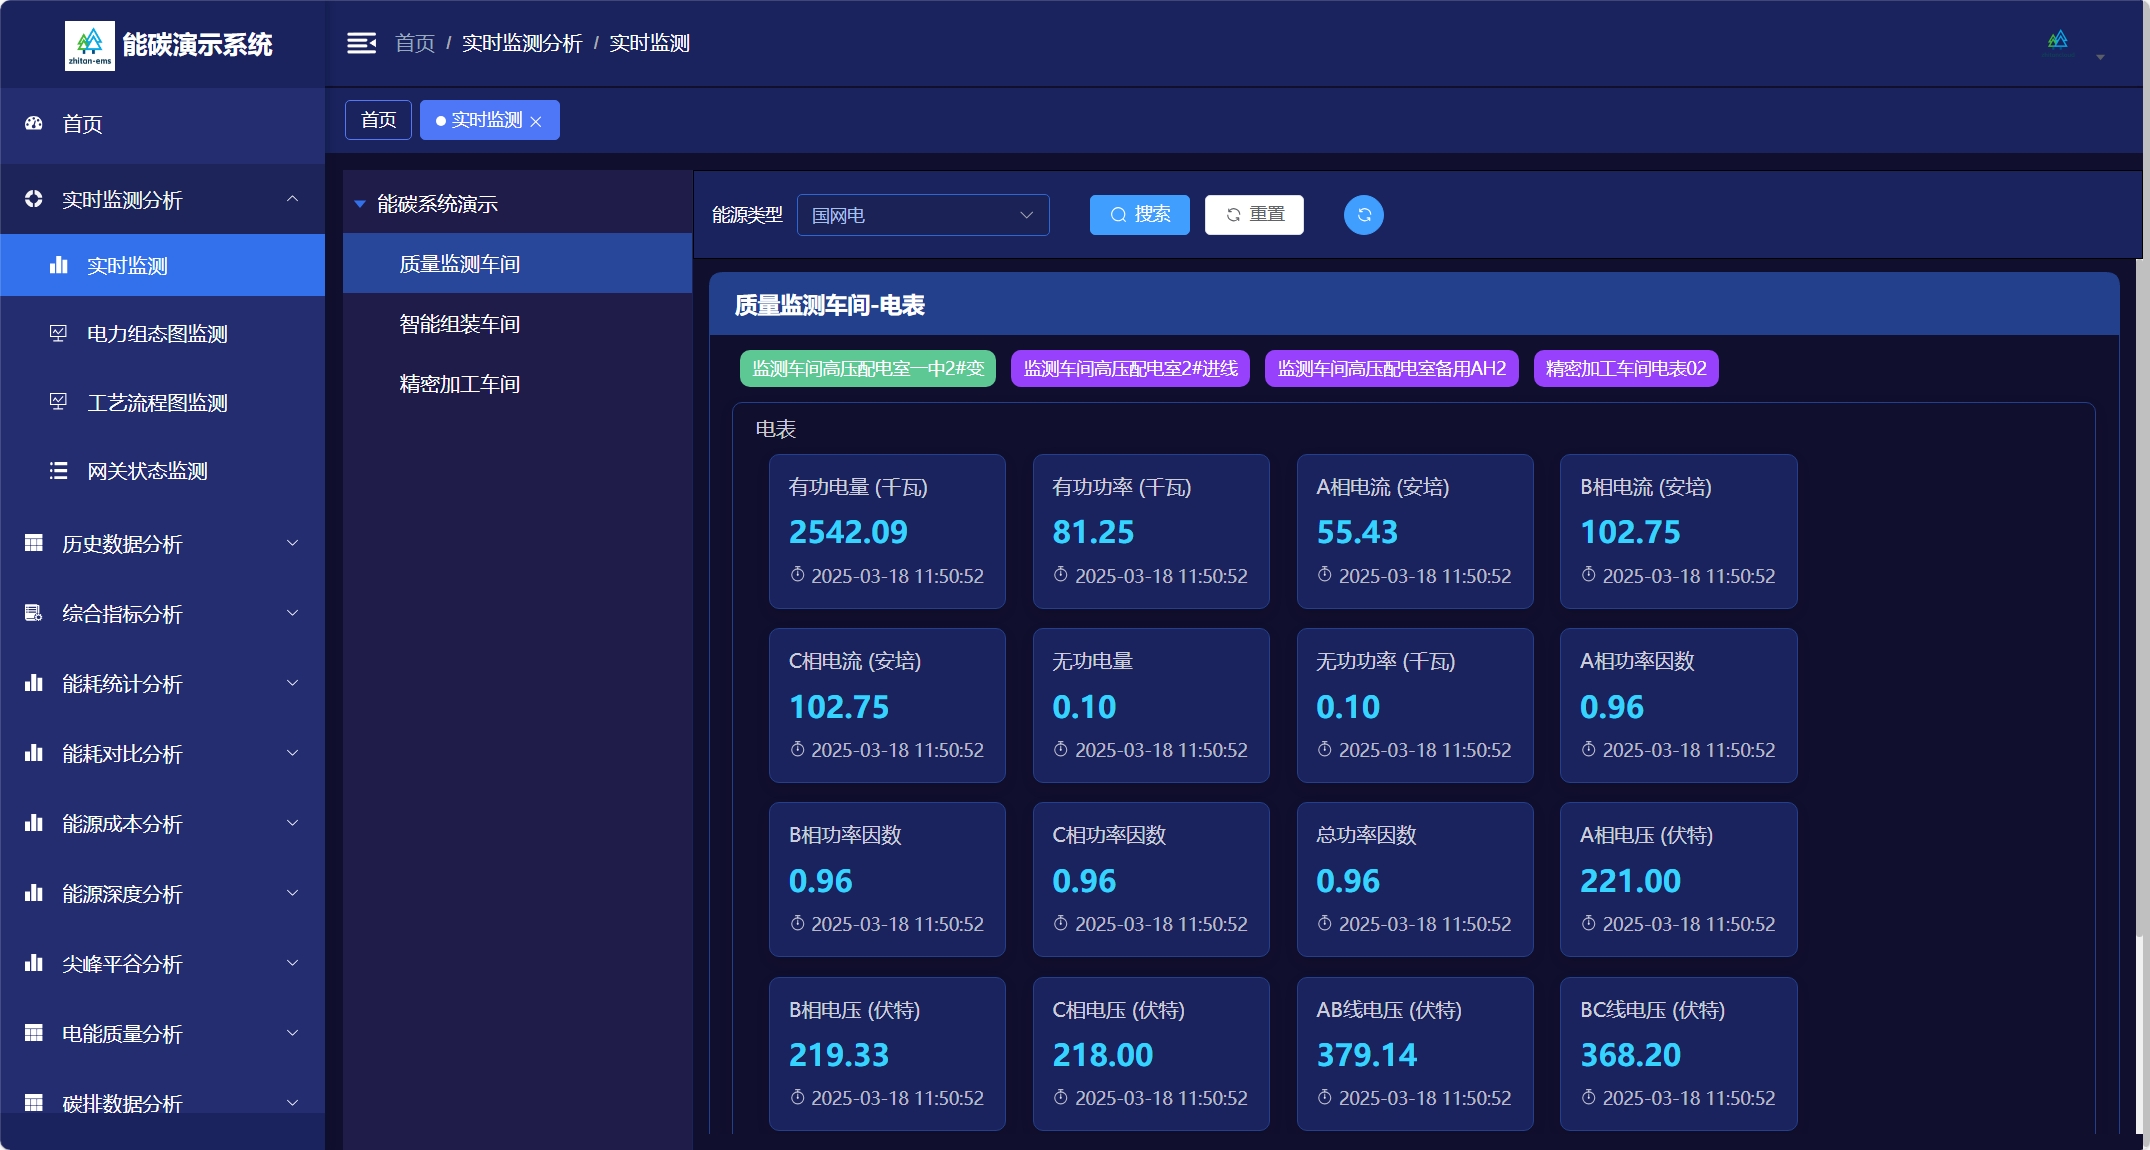Click the 能碳演示系统 logo image
The width and height of the screenshot is (2150, 1150).
pyautogui.click(x=90, y=45)
